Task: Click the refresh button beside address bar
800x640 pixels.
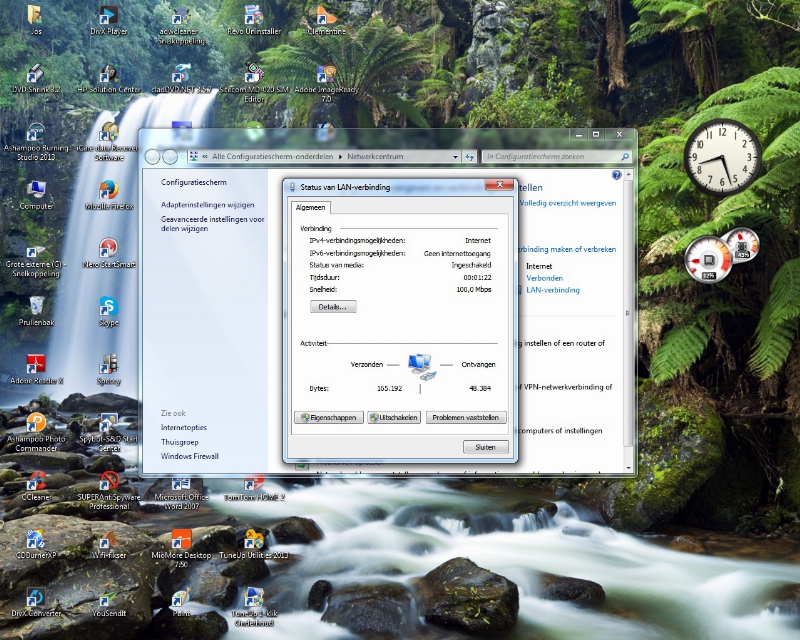Action: tap(469, 157)
